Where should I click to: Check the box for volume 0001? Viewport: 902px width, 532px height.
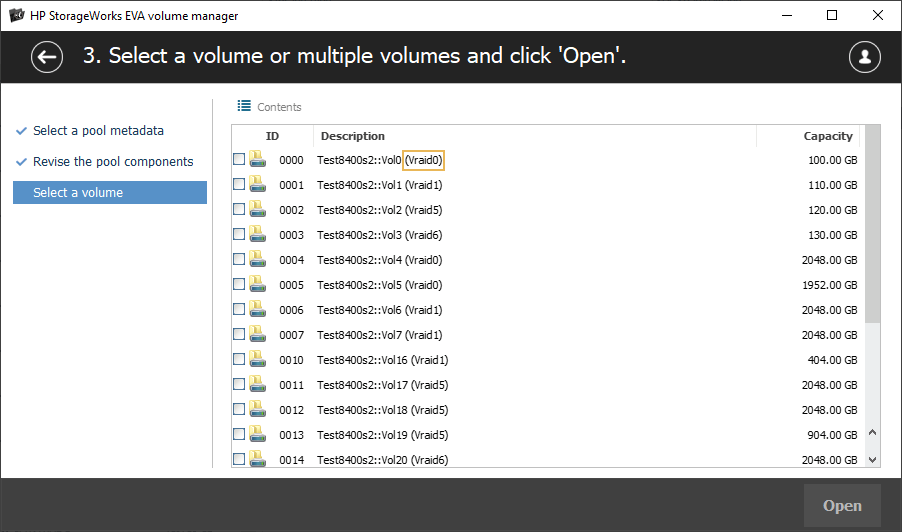pos(239,184)
